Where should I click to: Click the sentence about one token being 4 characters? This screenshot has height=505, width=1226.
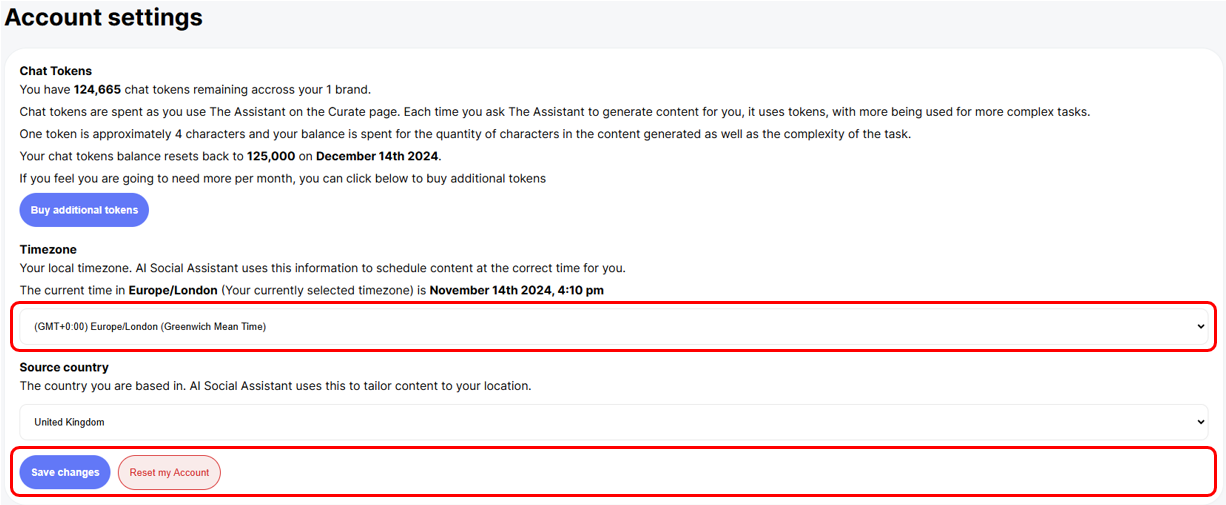pyautogui.click(x=465, y=134)
